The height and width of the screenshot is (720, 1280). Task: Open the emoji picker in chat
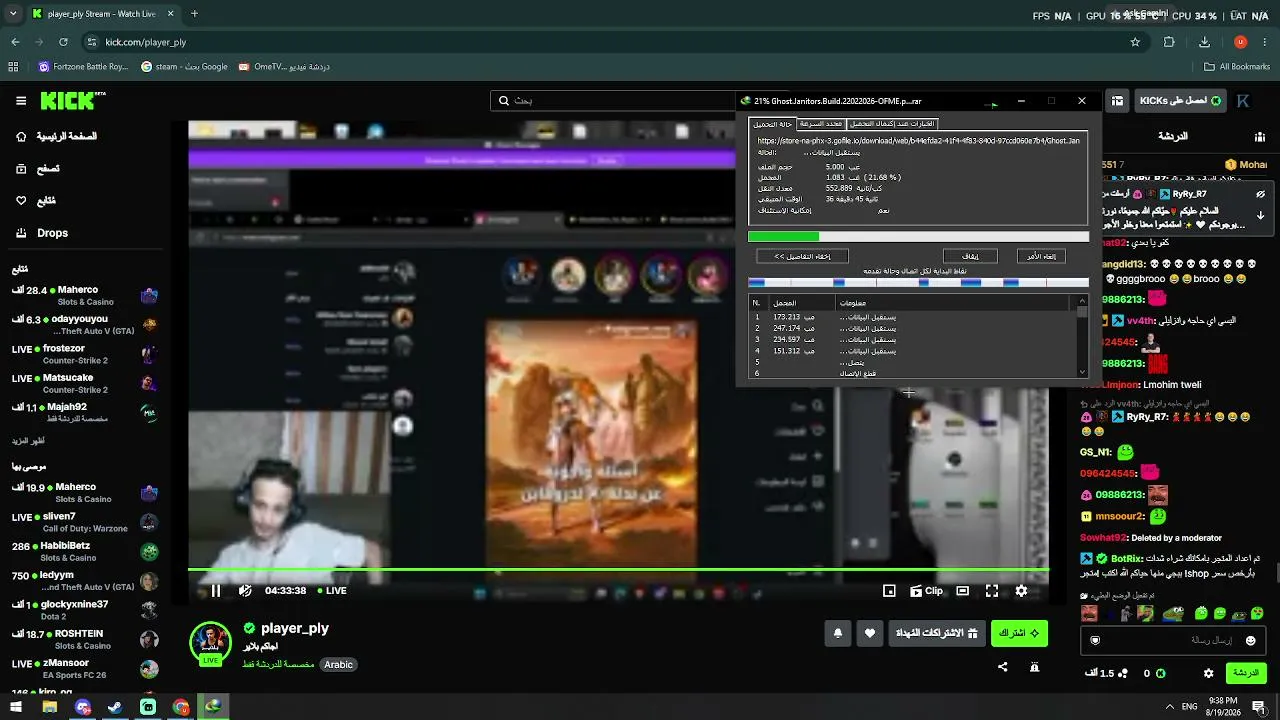[1250, 640]
